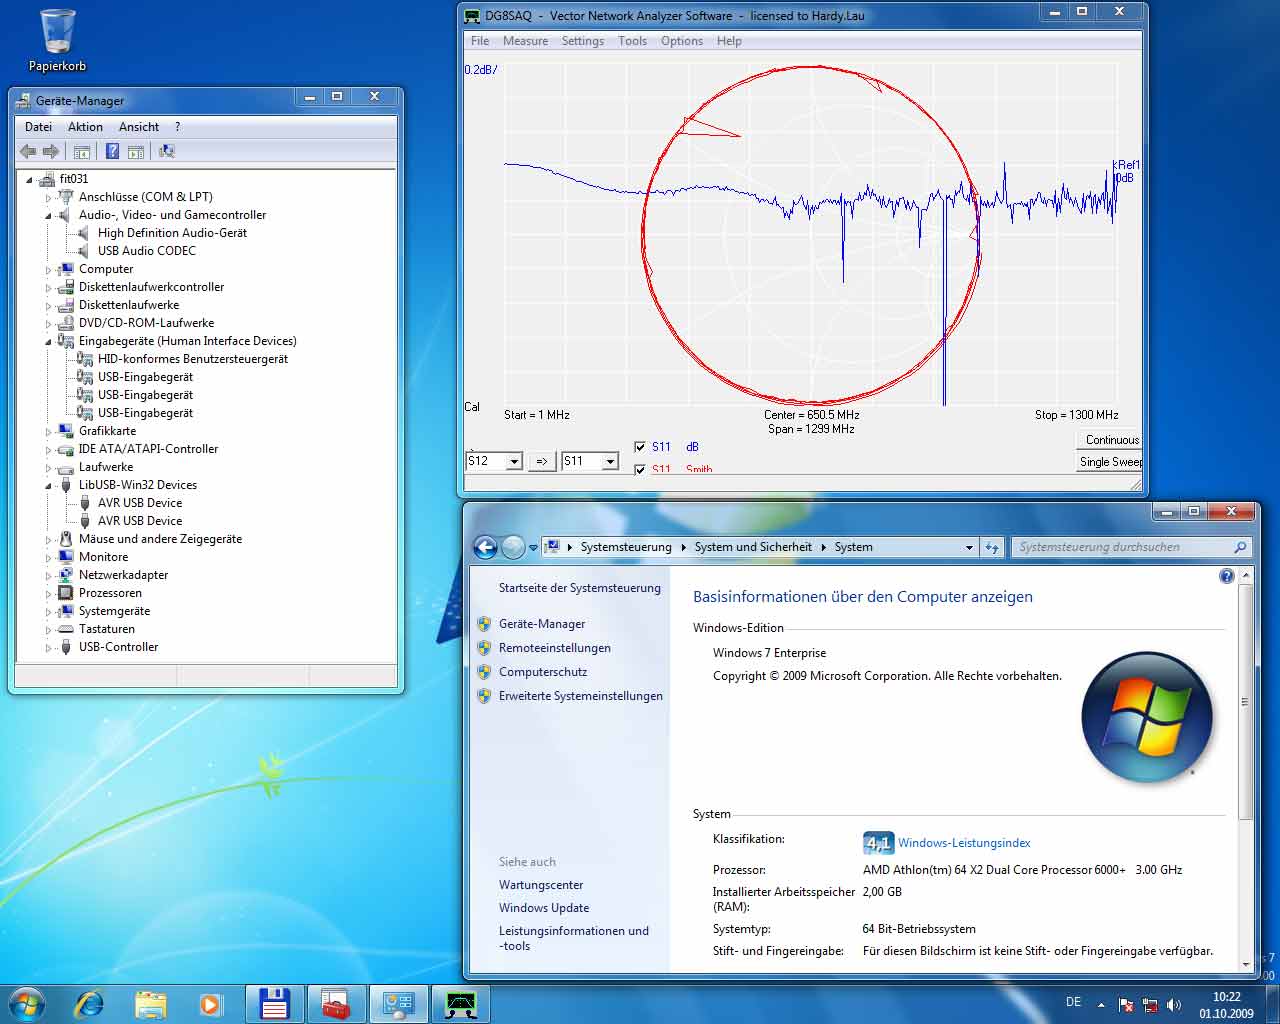The image size is (1280, 1024).
Task: Open the Erweiterte Systemeinstellungen link
Action: pyautogui.click(x=581, y=696)
